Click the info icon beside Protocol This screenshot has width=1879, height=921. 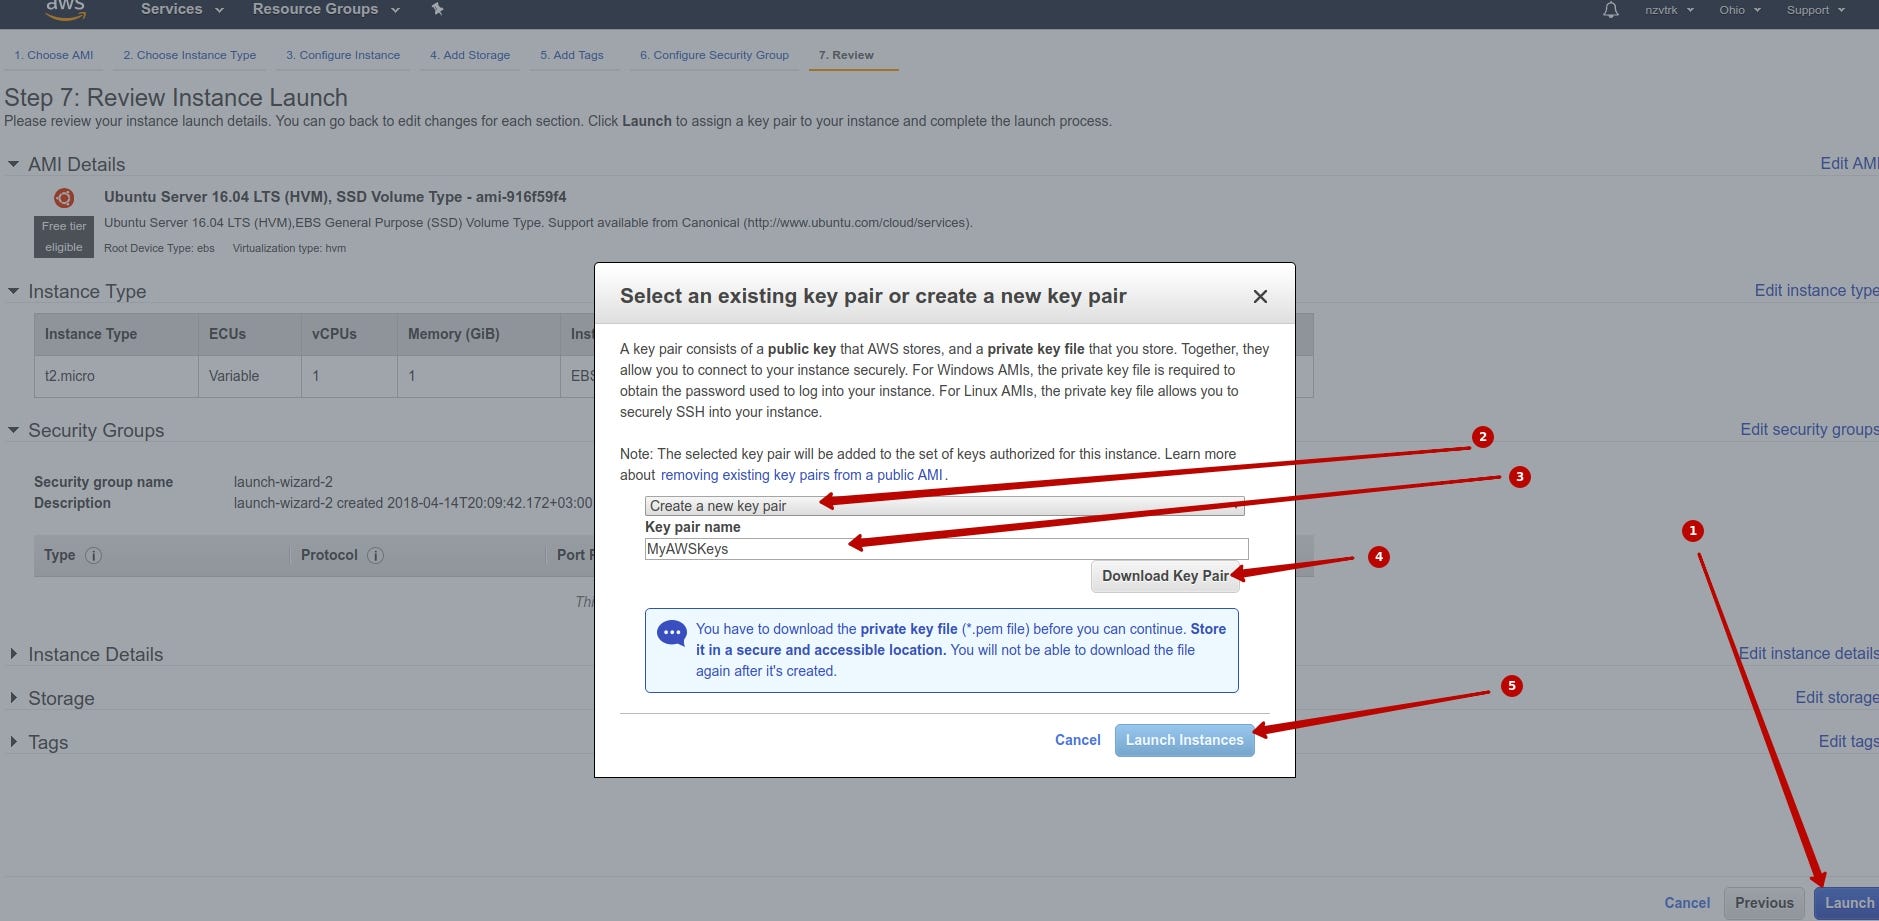[374, 555]
